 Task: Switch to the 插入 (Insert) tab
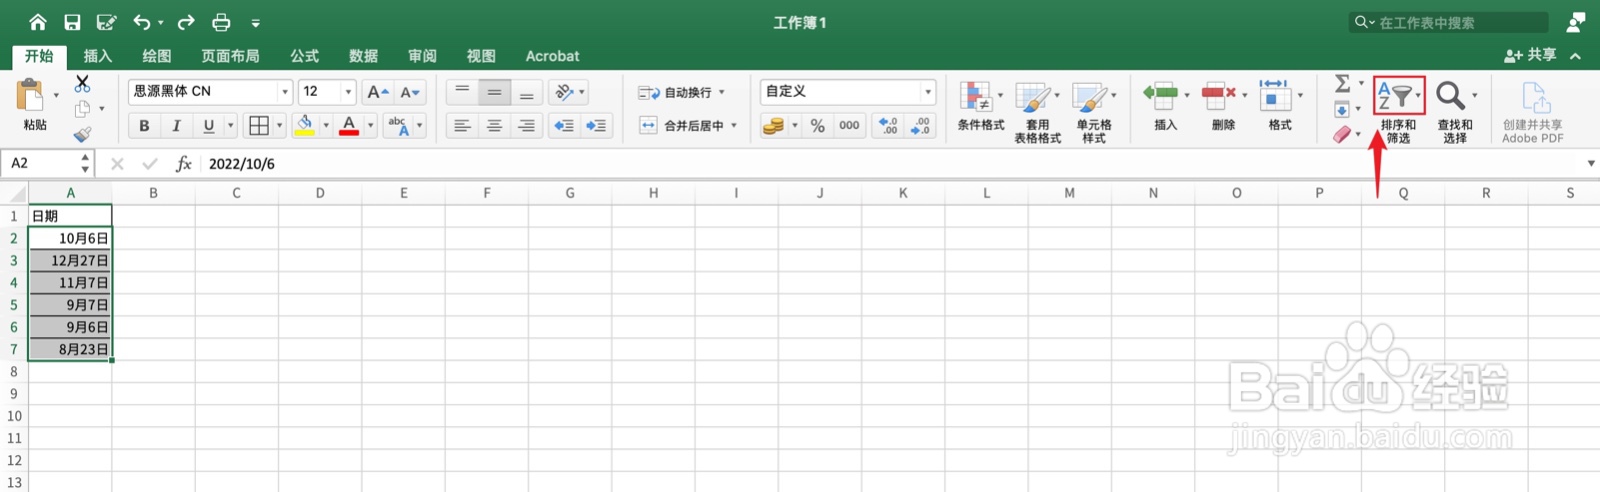pos(98,56)
